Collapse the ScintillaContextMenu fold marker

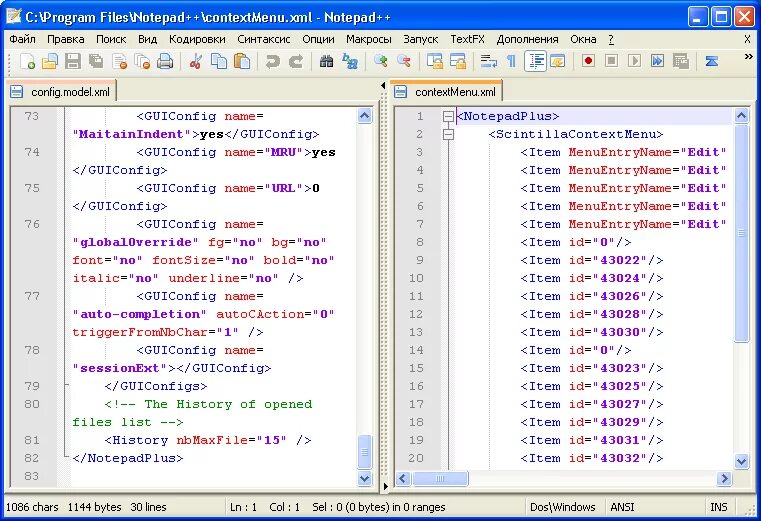tap(448, 134)
